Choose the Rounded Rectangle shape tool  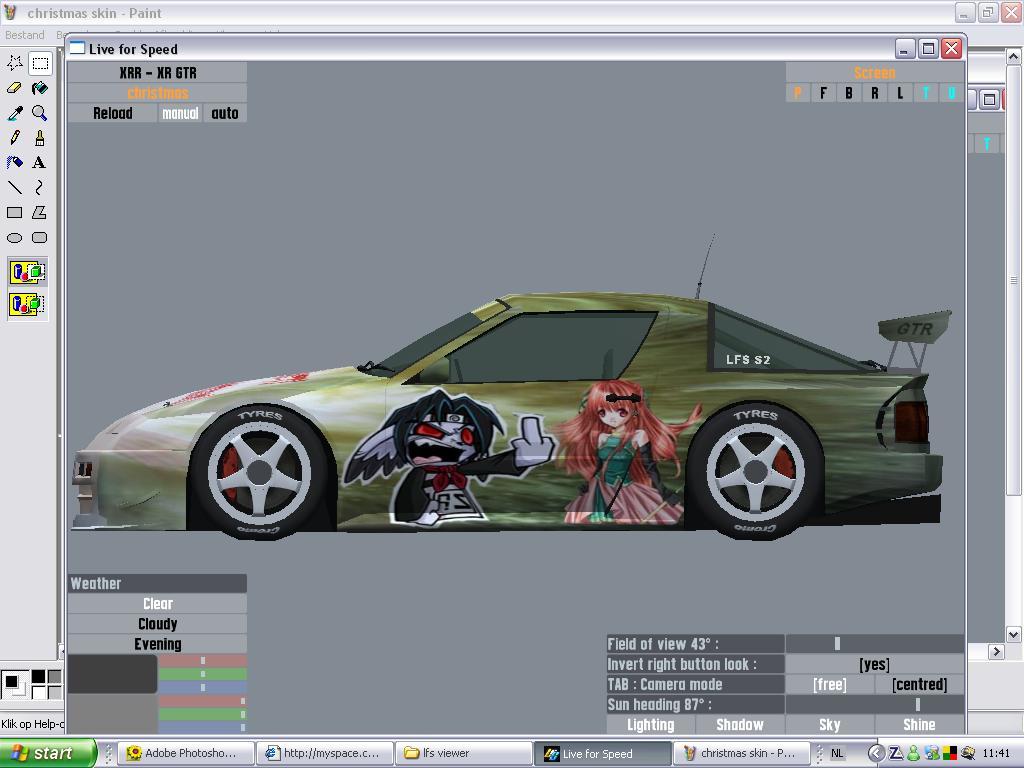tap(40, 238)
